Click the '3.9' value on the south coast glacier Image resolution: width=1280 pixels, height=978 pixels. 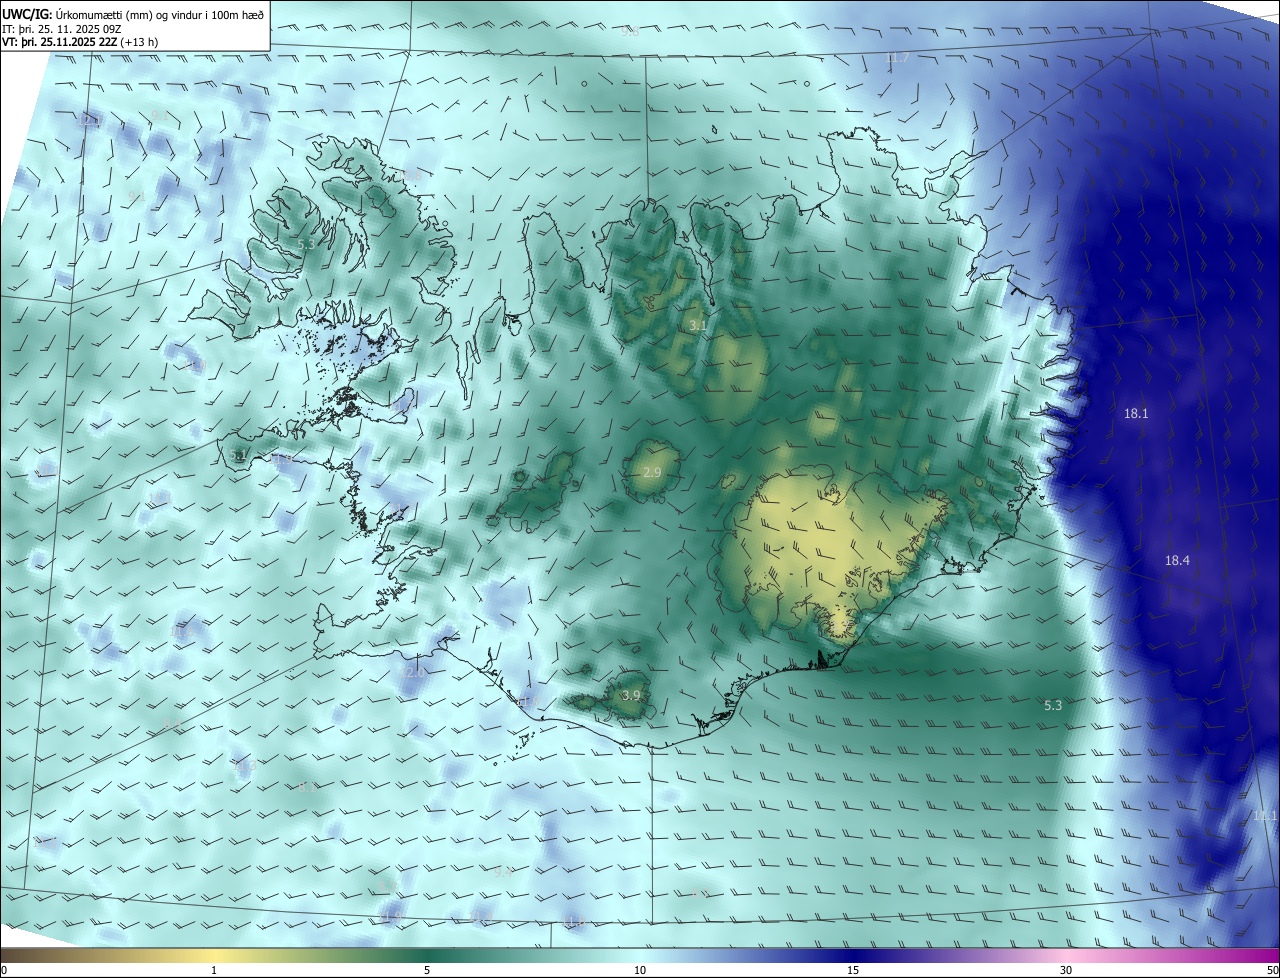coord(631,696)
